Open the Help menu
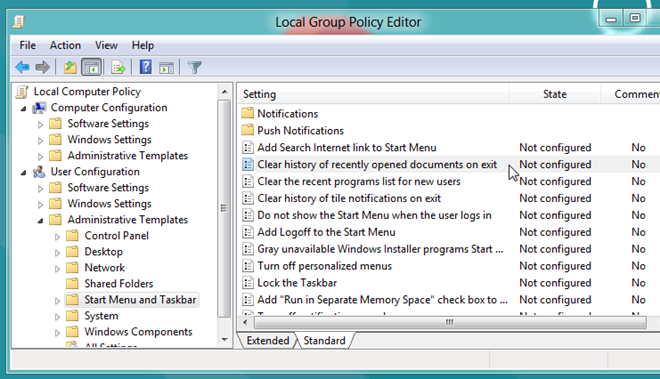This screenshot has width=660, height=379. click(143, 45)
